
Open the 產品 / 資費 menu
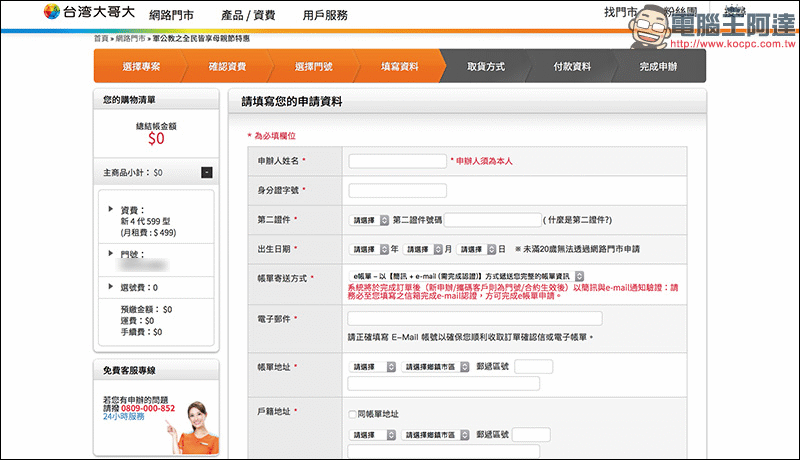pos(246,15)
